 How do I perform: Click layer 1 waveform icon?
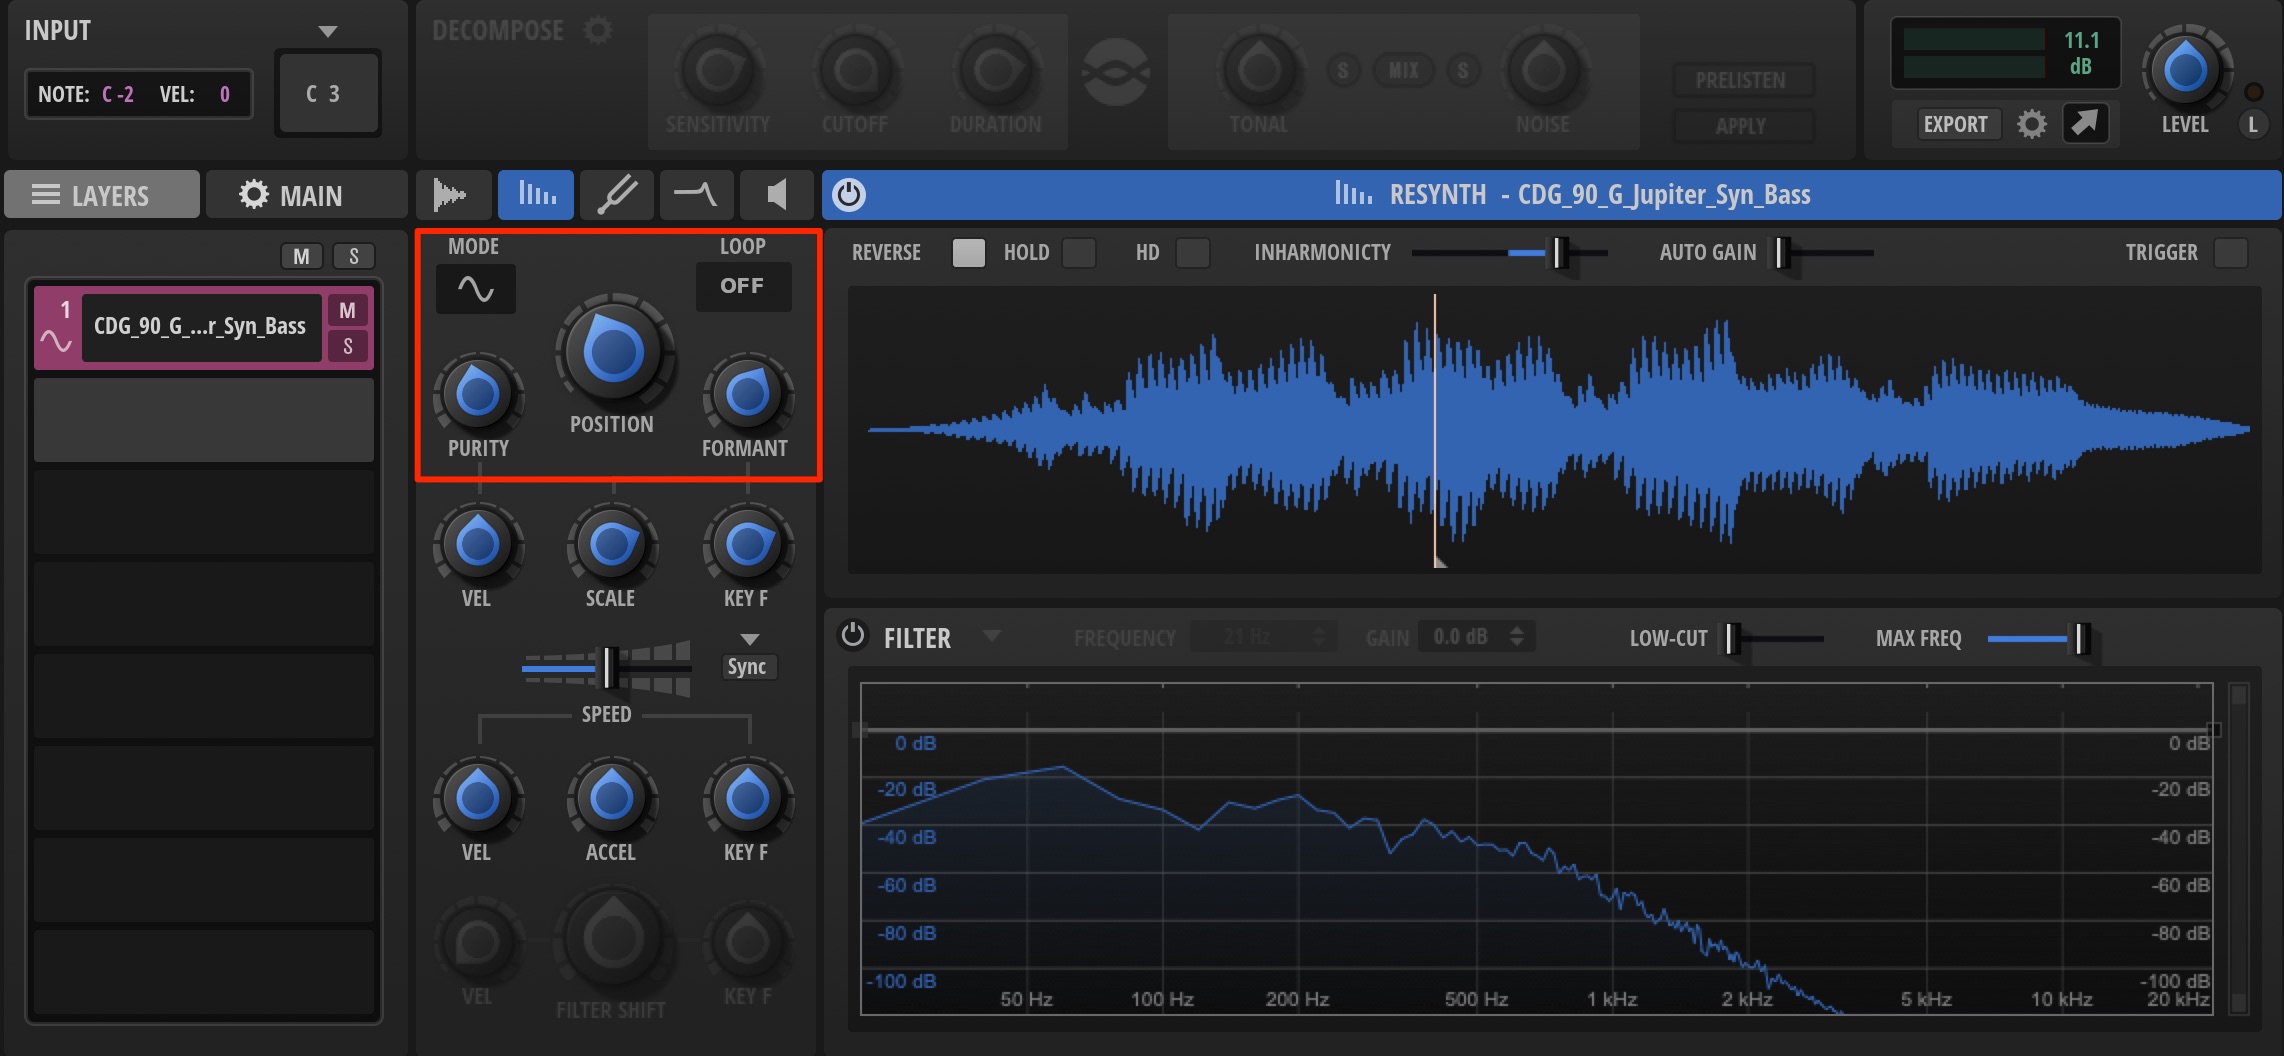click(x=56, y=341)
